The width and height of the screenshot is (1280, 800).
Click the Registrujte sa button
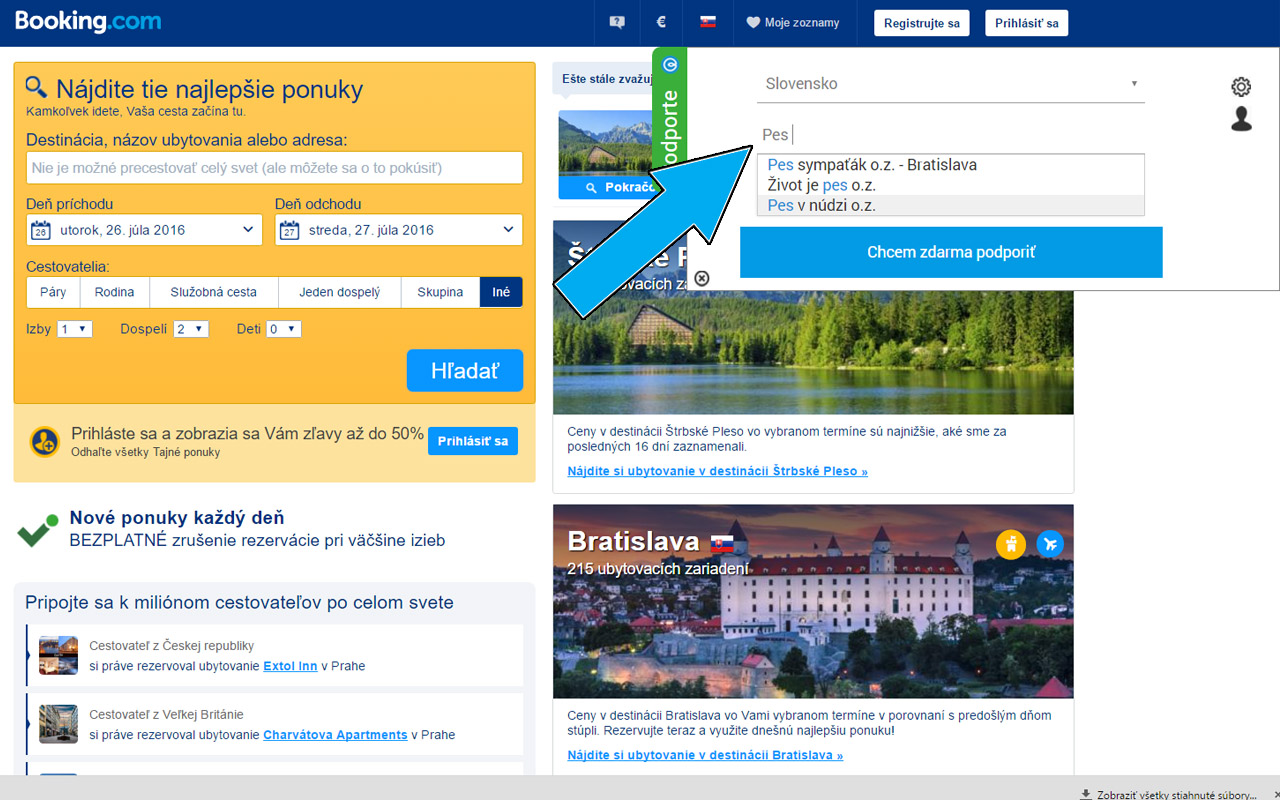click(921, 23)
